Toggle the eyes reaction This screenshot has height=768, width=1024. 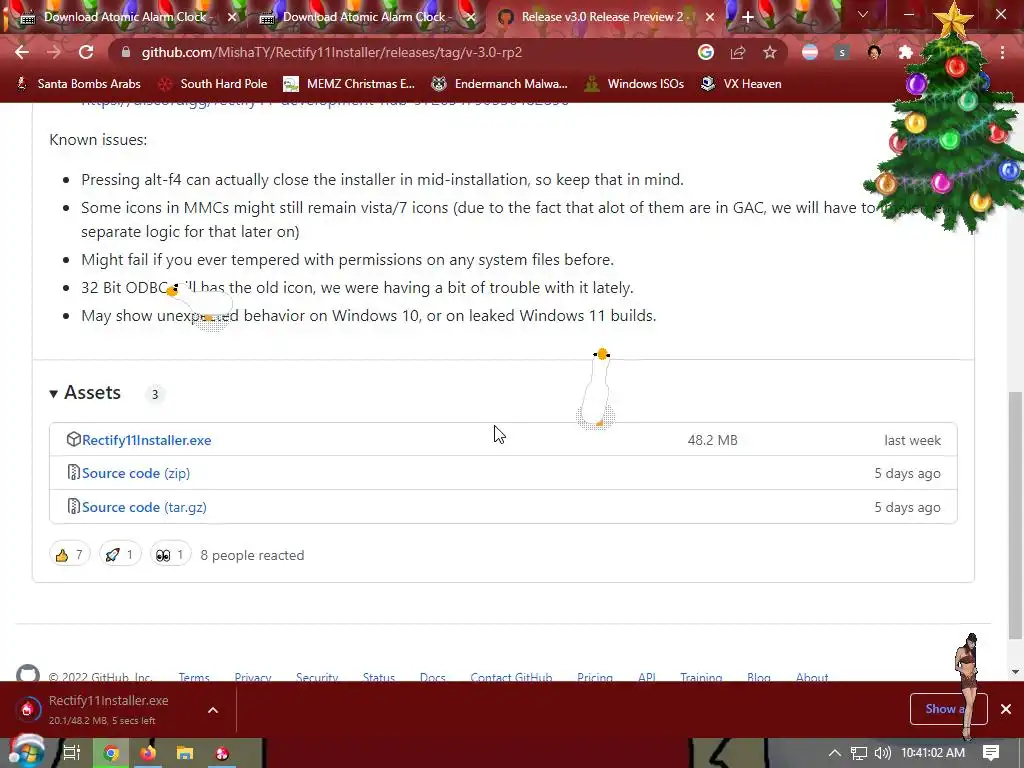[x=170, y=555]
